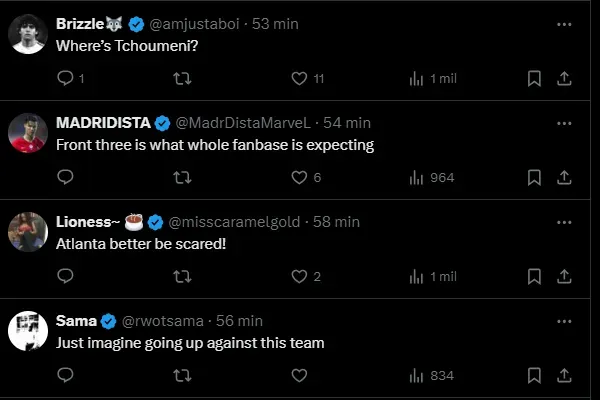Image resolution: width=600 pixels, height=400 pixels.
Task: Open the 58 min timestamp on Lioness's tweet
Action: click(336, 221)
